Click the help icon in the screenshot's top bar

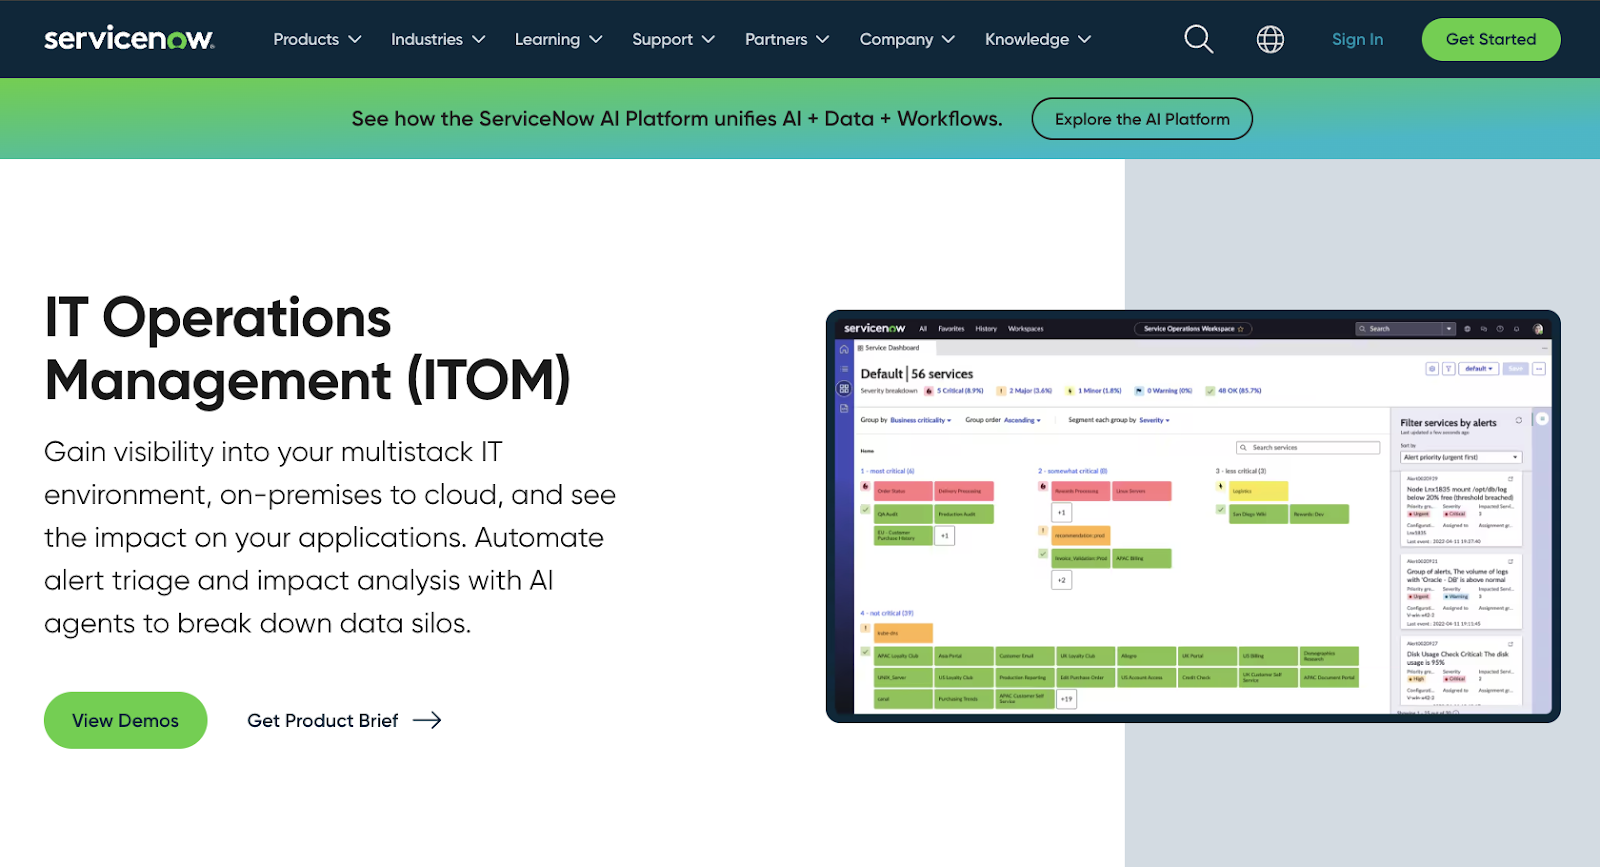1500,329
